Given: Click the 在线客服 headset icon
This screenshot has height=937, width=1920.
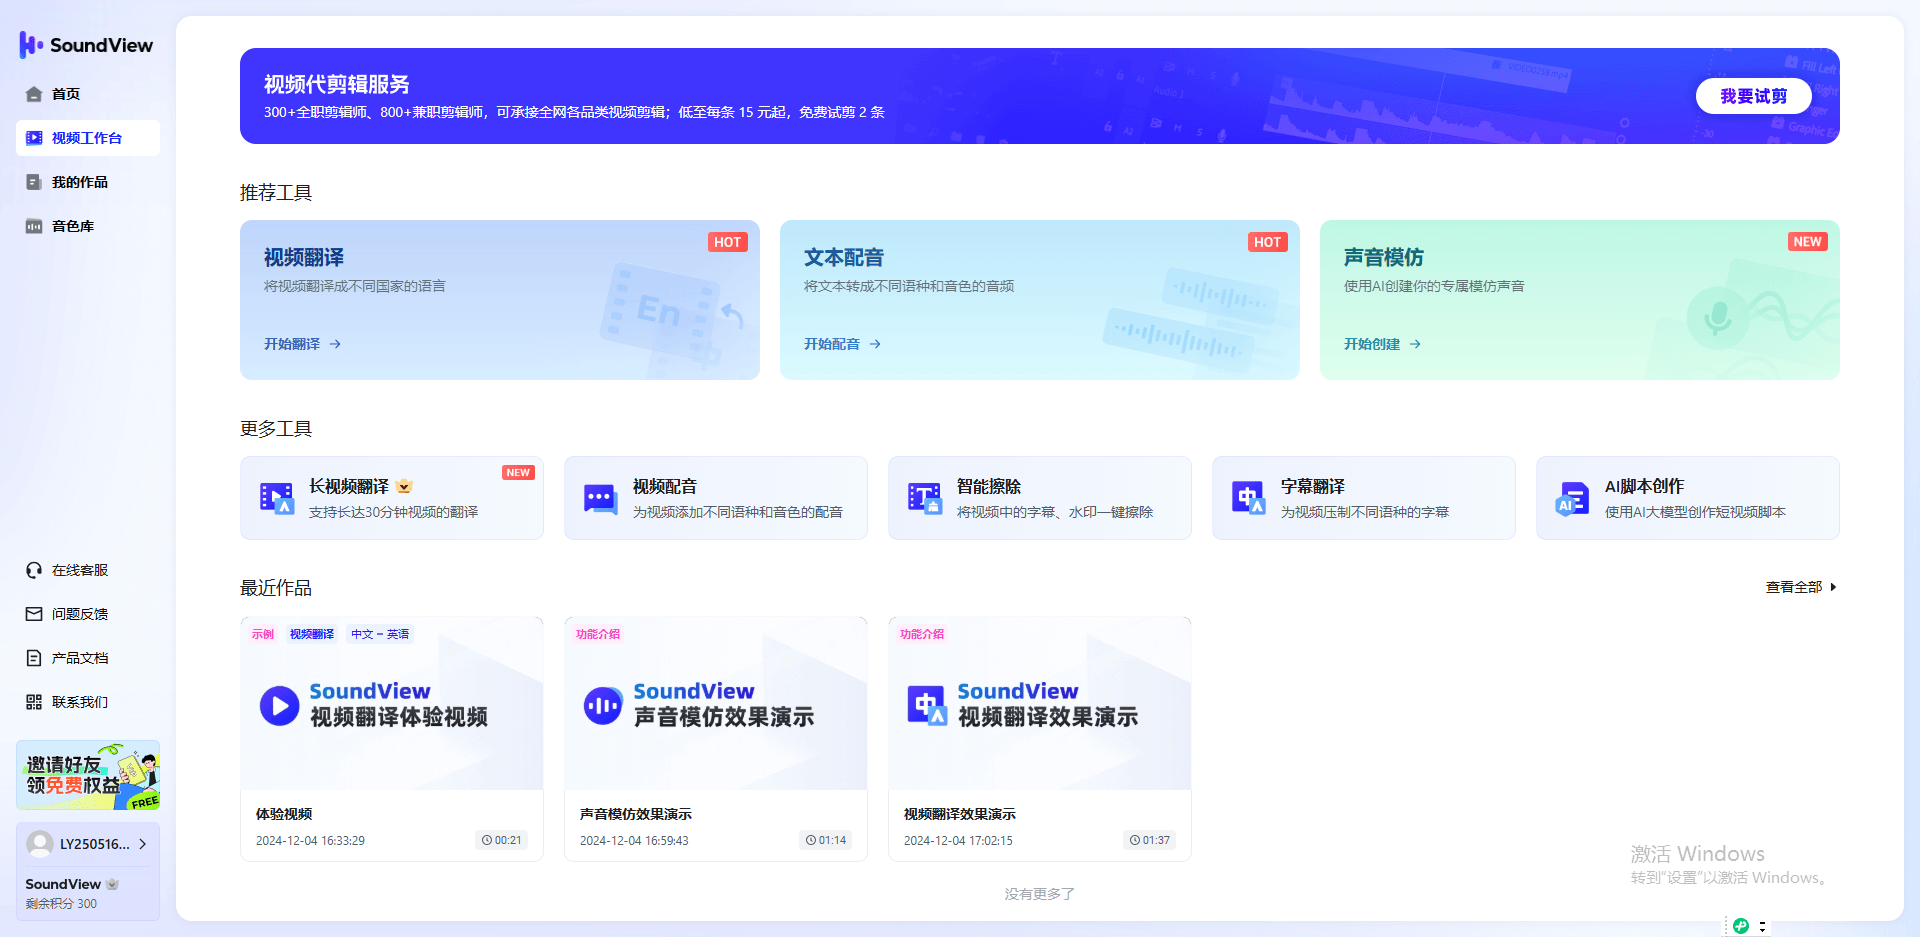Looking at the screenshot, I should click(x=34, y=570).
